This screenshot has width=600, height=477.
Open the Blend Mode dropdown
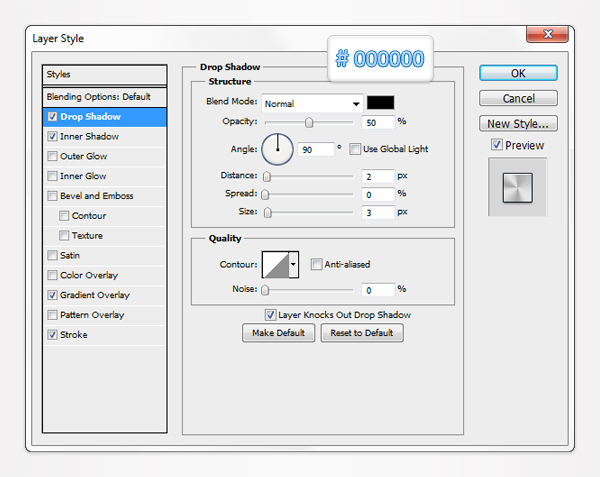[x=312, y=103]
